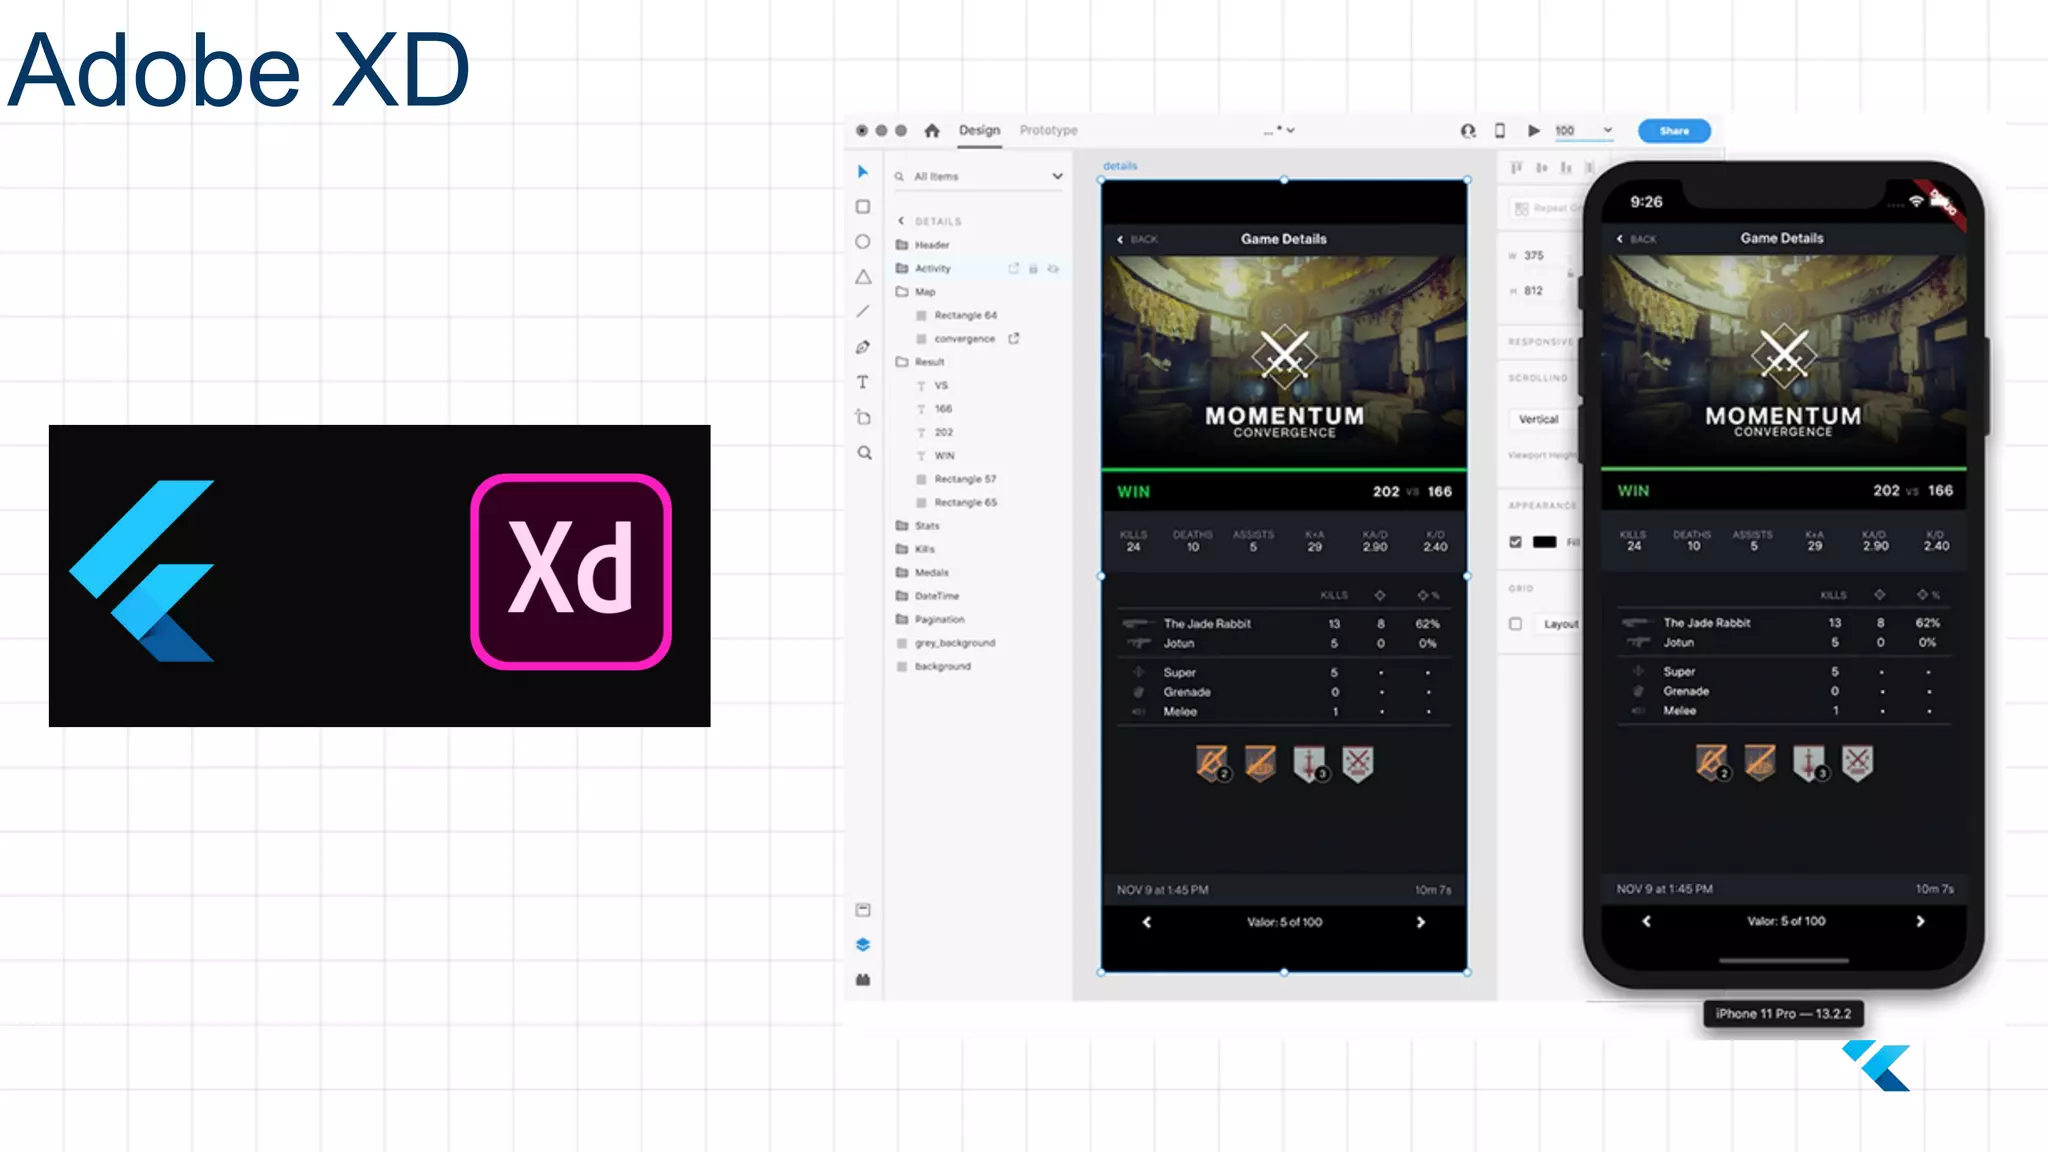Click the mobile device preview icon

1500,131
